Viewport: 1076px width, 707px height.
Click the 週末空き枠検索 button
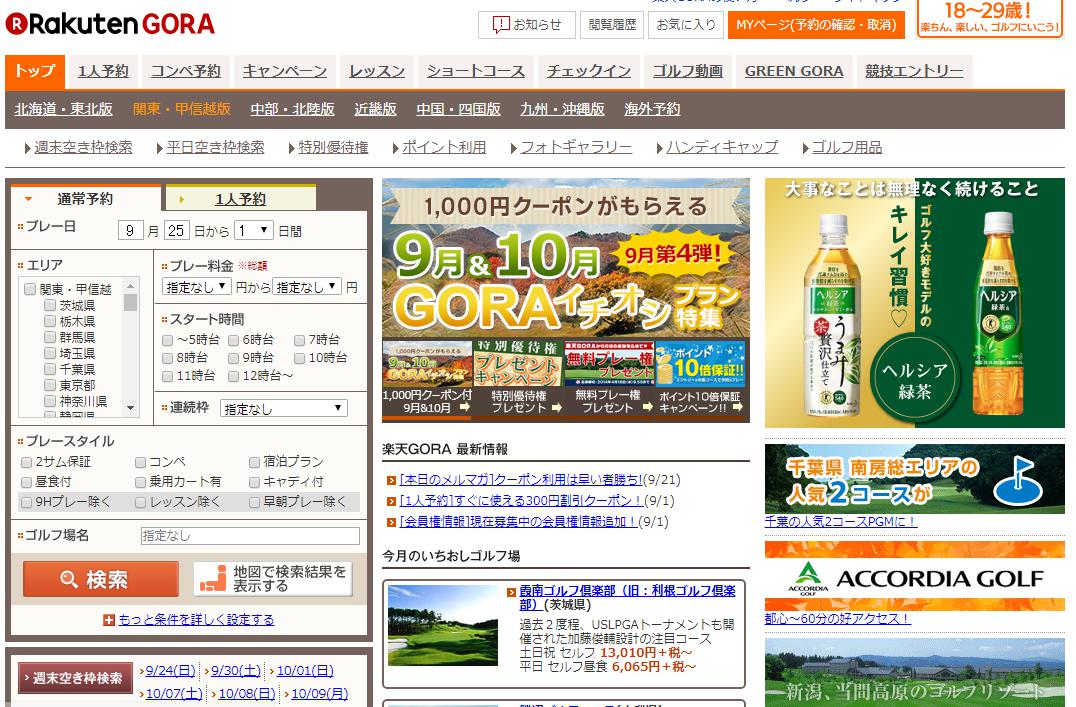tap(75, 678)
